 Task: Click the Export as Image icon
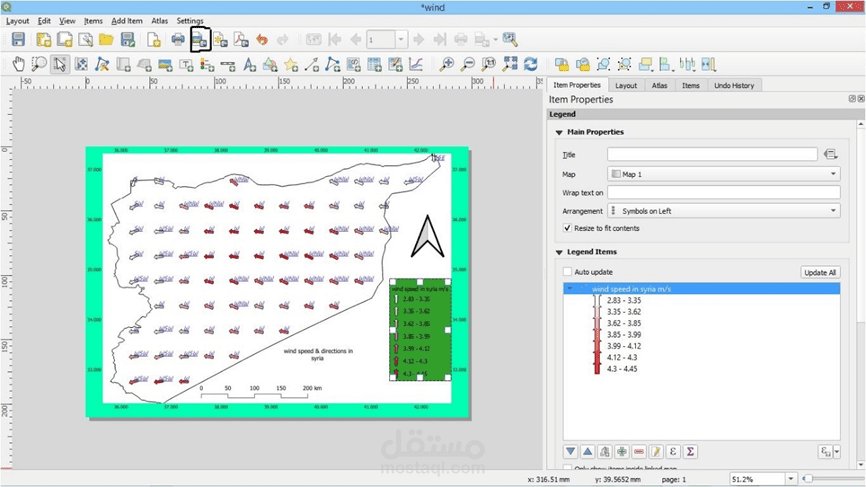pyautogui.click(x=200, y=39)
